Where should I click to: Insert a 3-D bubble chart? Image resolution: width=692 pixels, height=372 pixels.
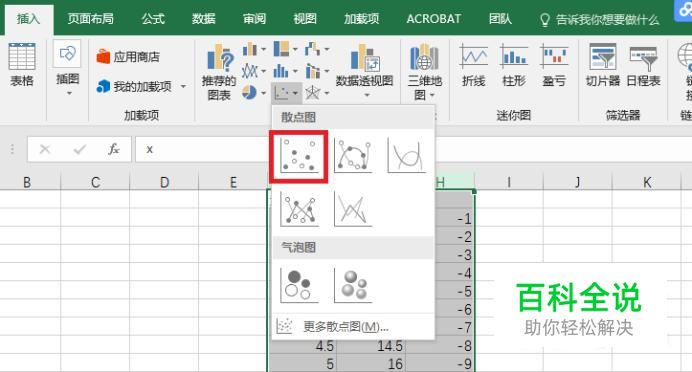[x=353, y=286]
